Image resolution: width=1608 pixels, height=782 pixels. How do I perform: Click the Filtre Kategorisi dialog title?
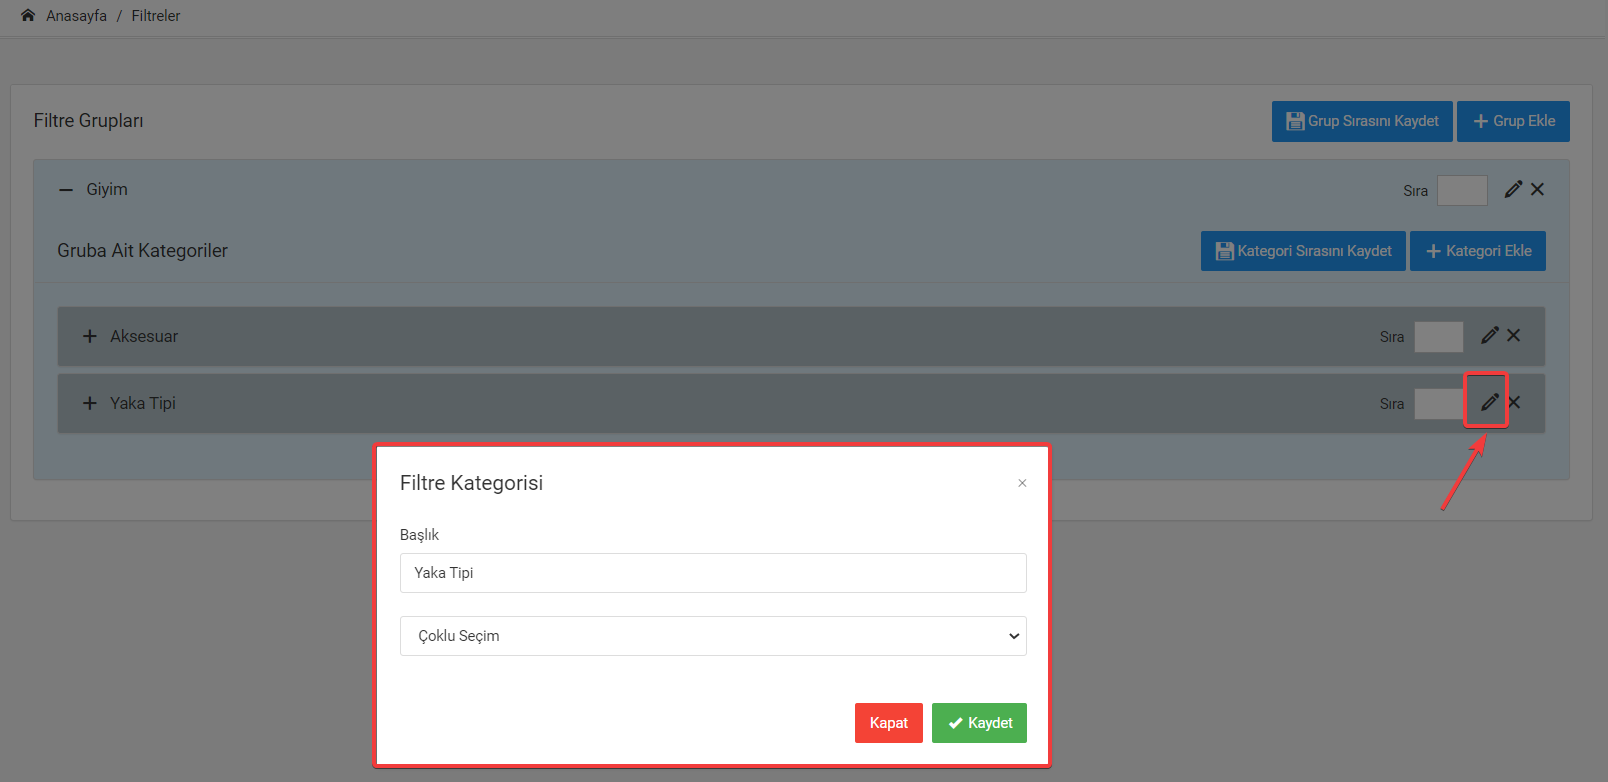pyautogui.click(x=471, y=483)
